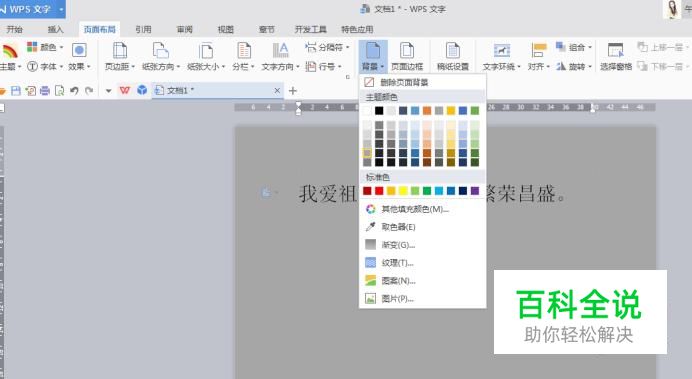692x379 pixels.
Task: Click the red WPS home icon
Action: point(125,90)
